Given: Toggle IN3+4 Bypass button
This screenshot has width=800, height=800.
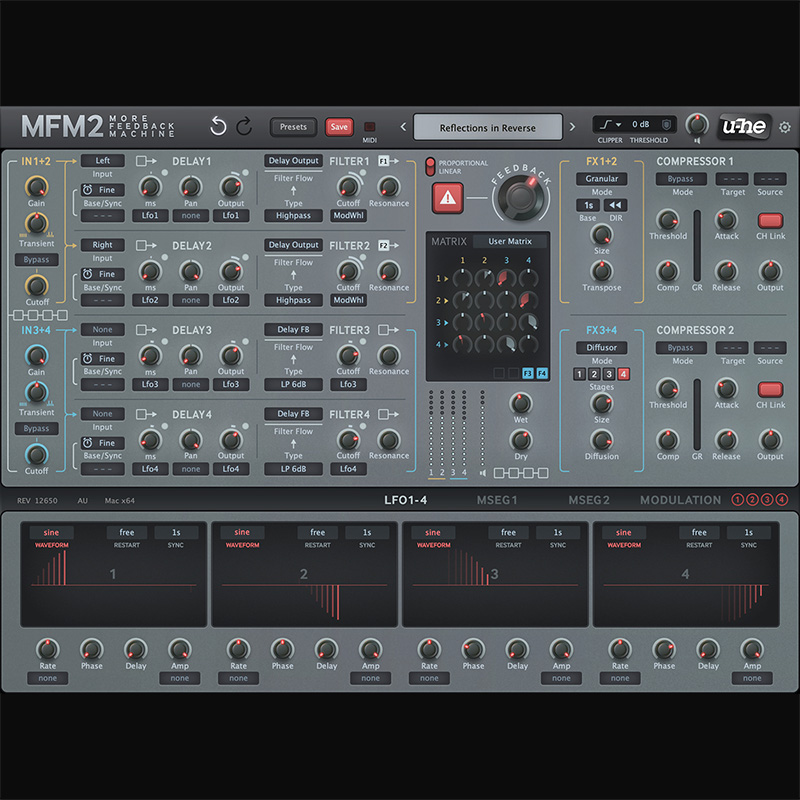Looking at the screenshot, I should pyautogui.click(x=37, y=429).
